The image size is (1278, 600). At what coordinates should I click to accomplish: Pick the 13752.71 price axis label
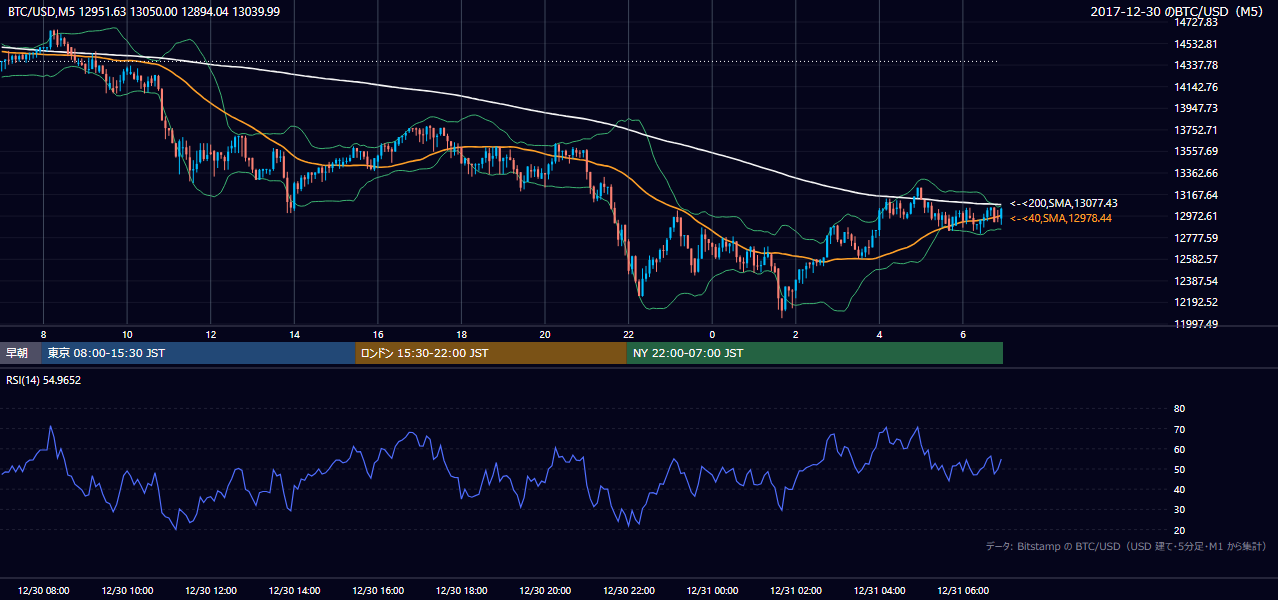pyautogui.click(x=1195, y=130)
